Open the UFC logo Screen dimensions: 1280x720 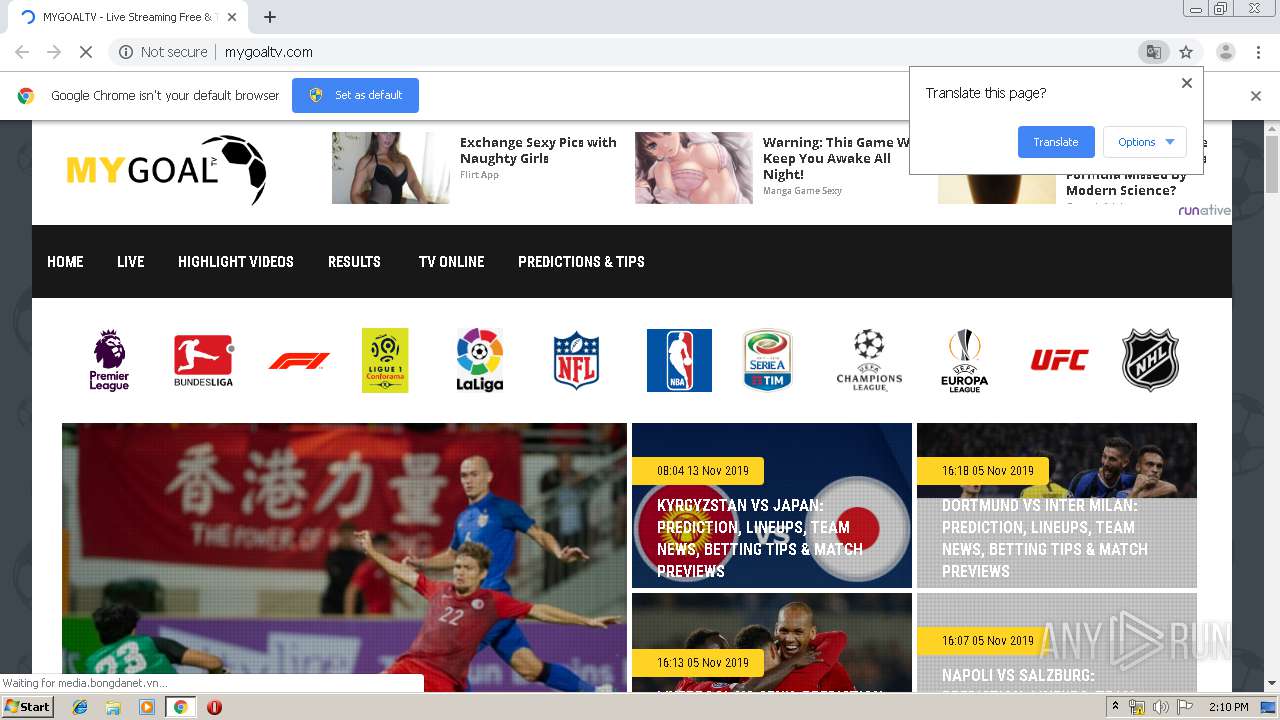pyautogui.click(x=1059, y=360)
